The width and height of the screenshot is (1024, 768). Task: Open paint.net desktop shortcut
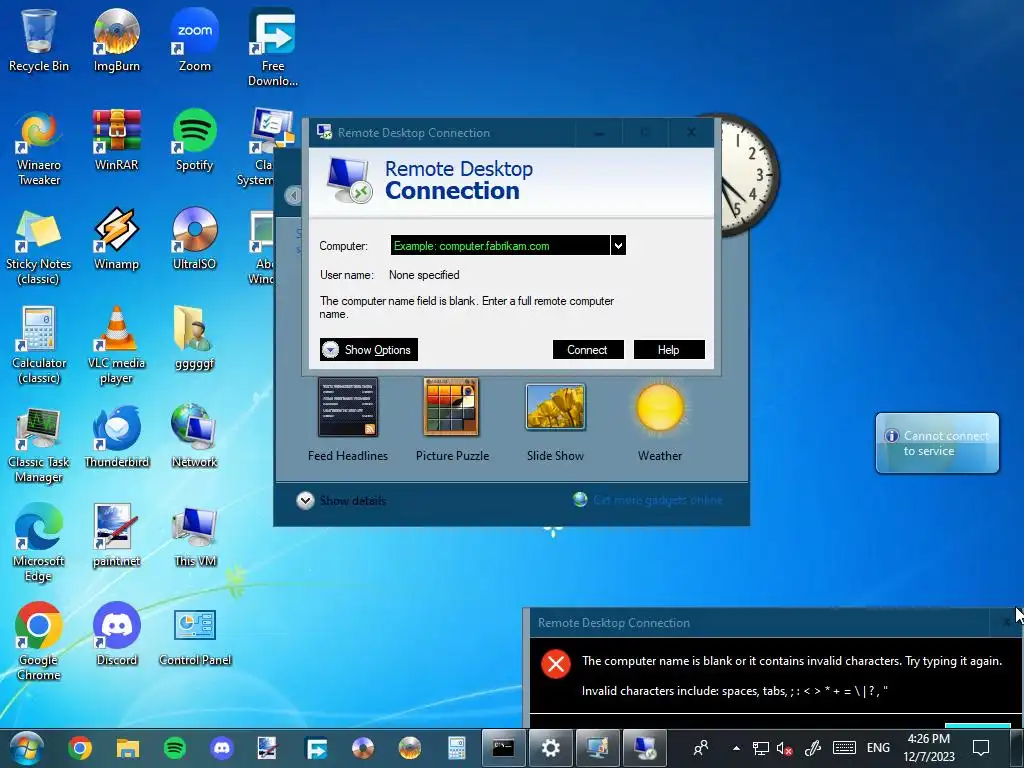click(x=116, y=536)
